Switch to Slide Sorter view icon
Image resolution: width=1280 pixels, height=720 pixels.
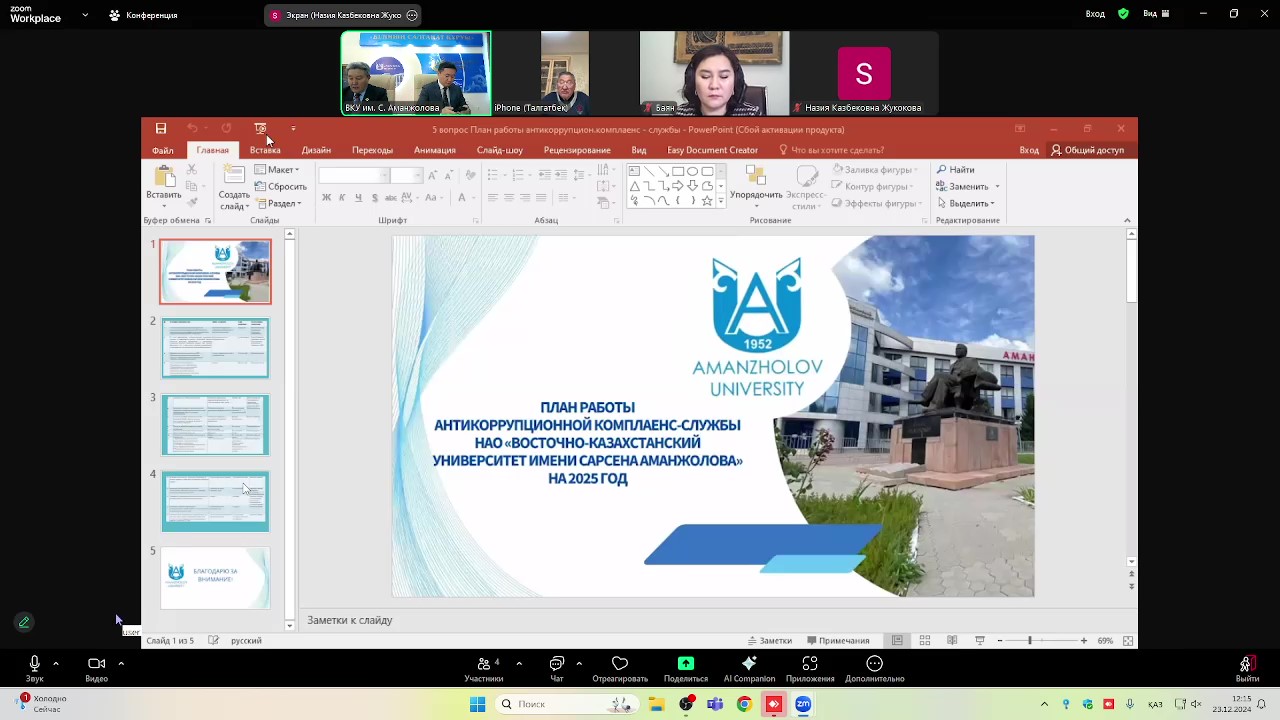tap(925, 640)
